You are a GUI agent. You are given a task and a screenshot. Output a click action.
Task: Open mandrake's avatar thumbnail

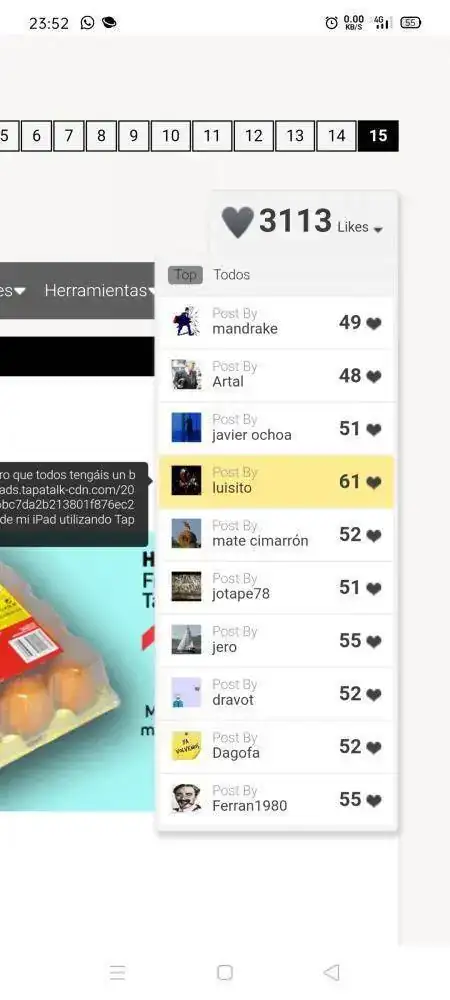(186, 321)
